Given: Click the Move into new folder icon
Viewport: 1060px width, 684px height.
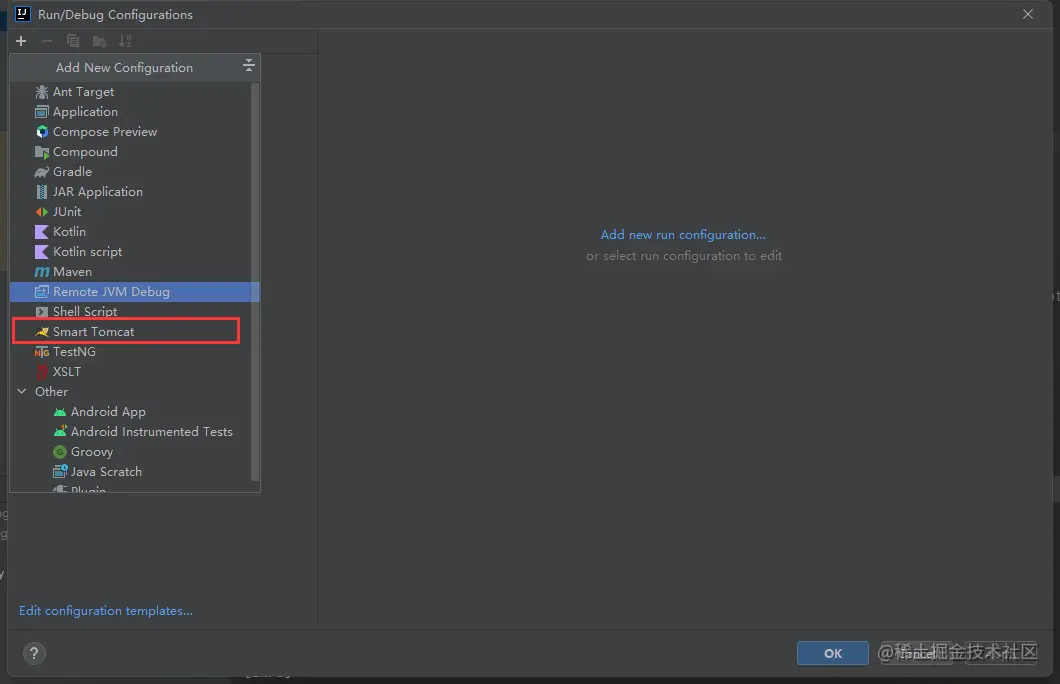Looking at the screenshot, I should click(99, 42).
